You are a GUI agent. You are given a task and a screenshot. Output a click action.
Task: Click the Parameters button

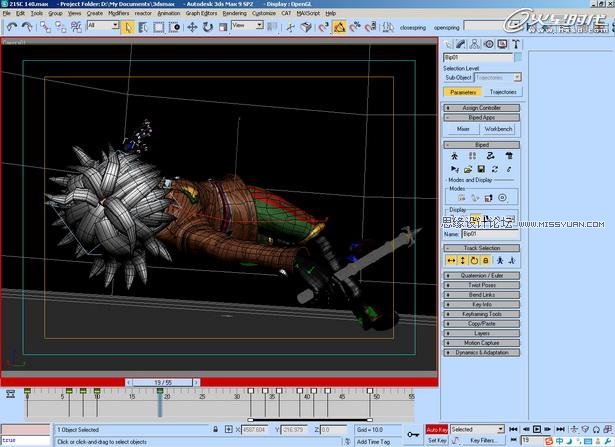pyautogui.click(x=463, y=92)
